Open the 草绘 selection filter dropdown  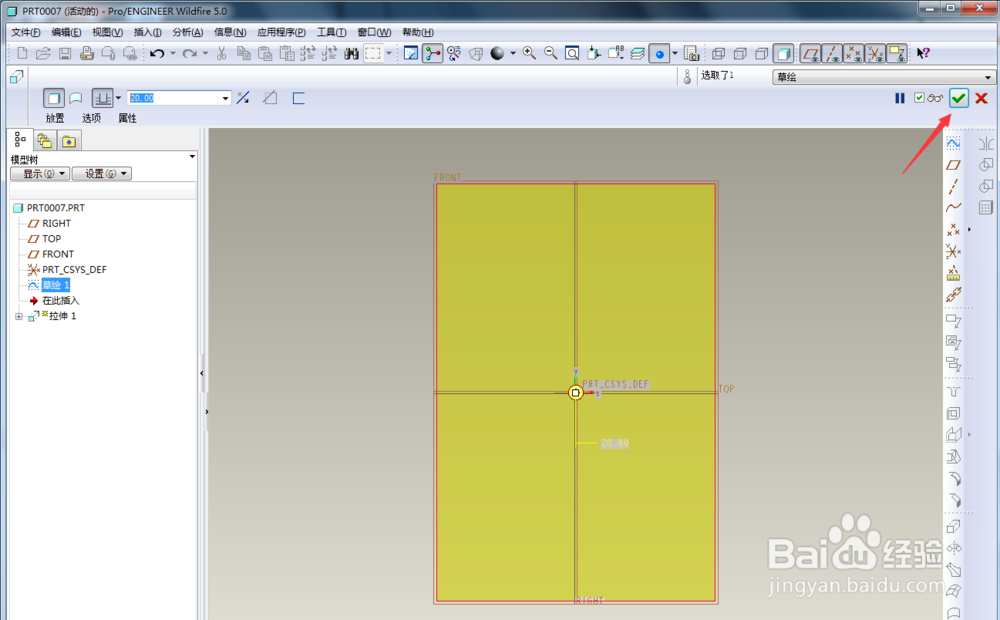(x=884, y=77)
